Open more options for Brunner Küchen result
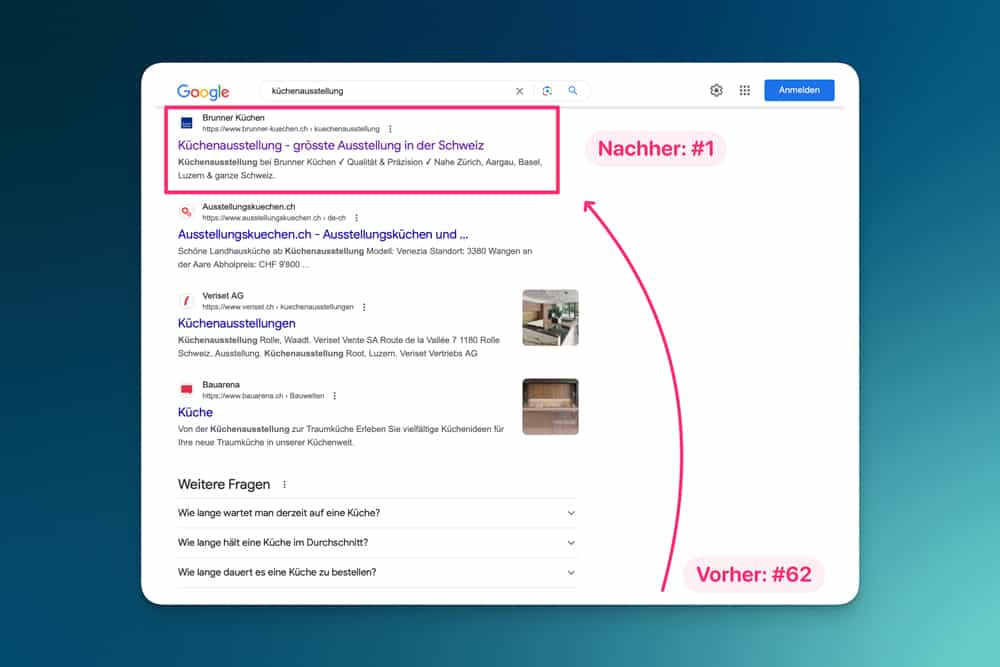1000x667 pixels. 390,129
